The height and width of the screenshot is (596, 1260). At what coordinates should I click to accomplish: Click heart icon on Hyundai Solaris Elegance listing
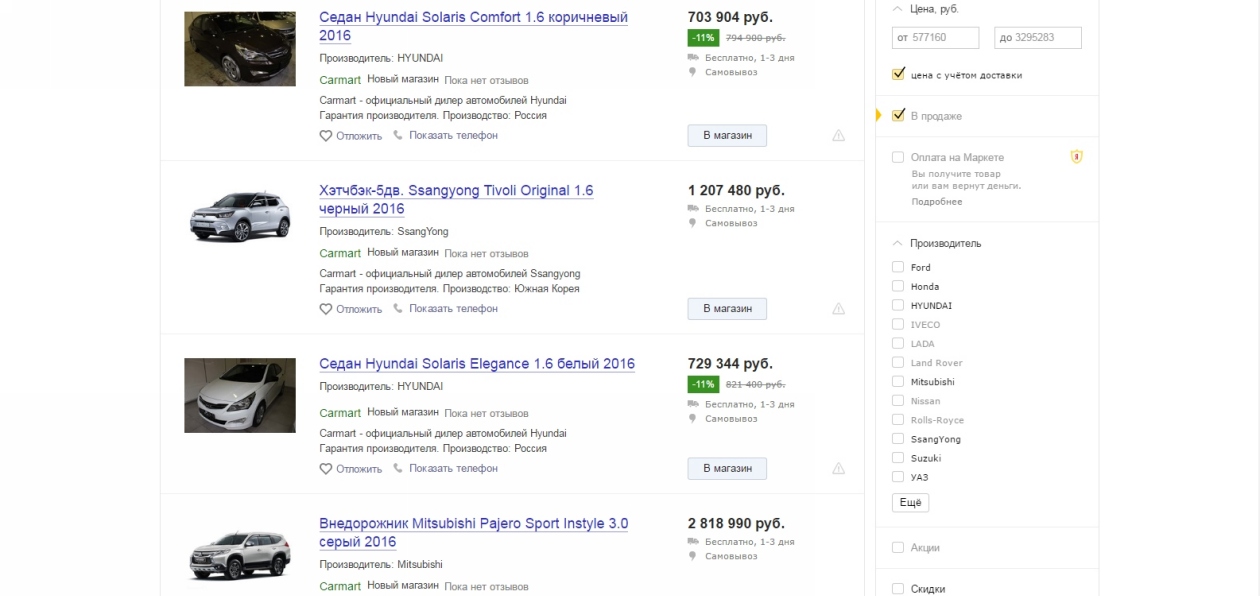(x=326, y=469)
